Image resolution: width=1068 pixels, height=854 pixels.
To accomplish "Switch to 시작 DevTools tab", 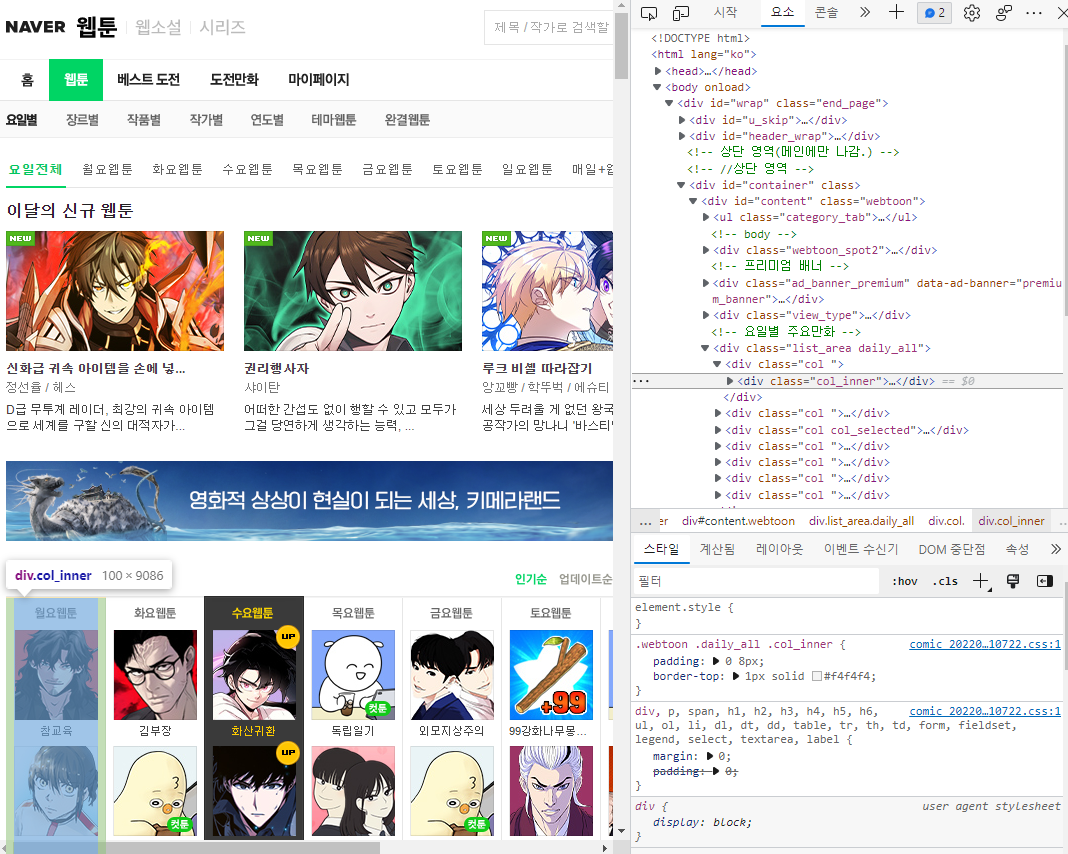I will (x=725, y=12).
